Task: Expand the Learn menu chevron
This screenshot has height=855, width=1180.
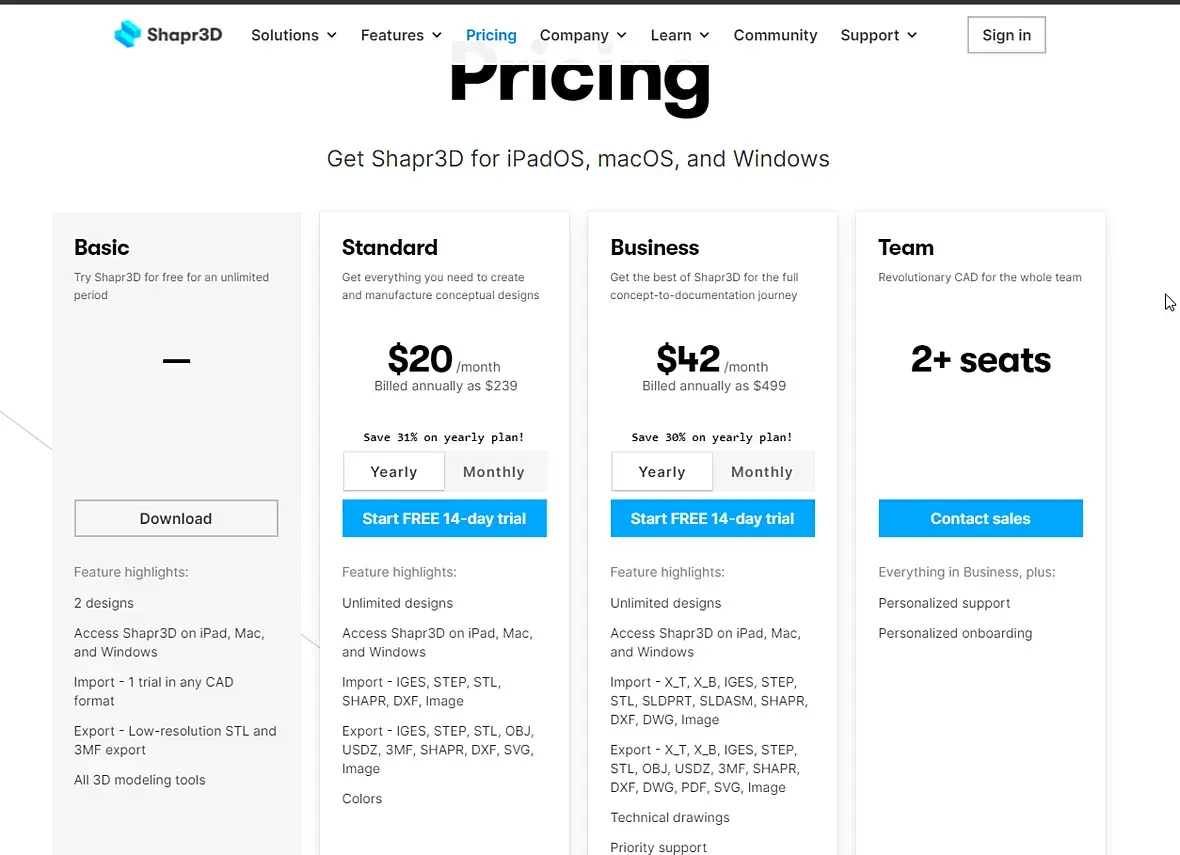Action: click(704, 35)
